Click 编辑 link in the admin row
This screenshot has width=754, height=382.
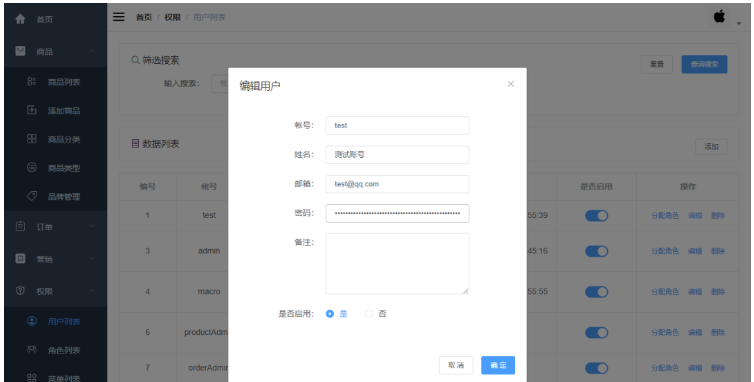point(695,251)
